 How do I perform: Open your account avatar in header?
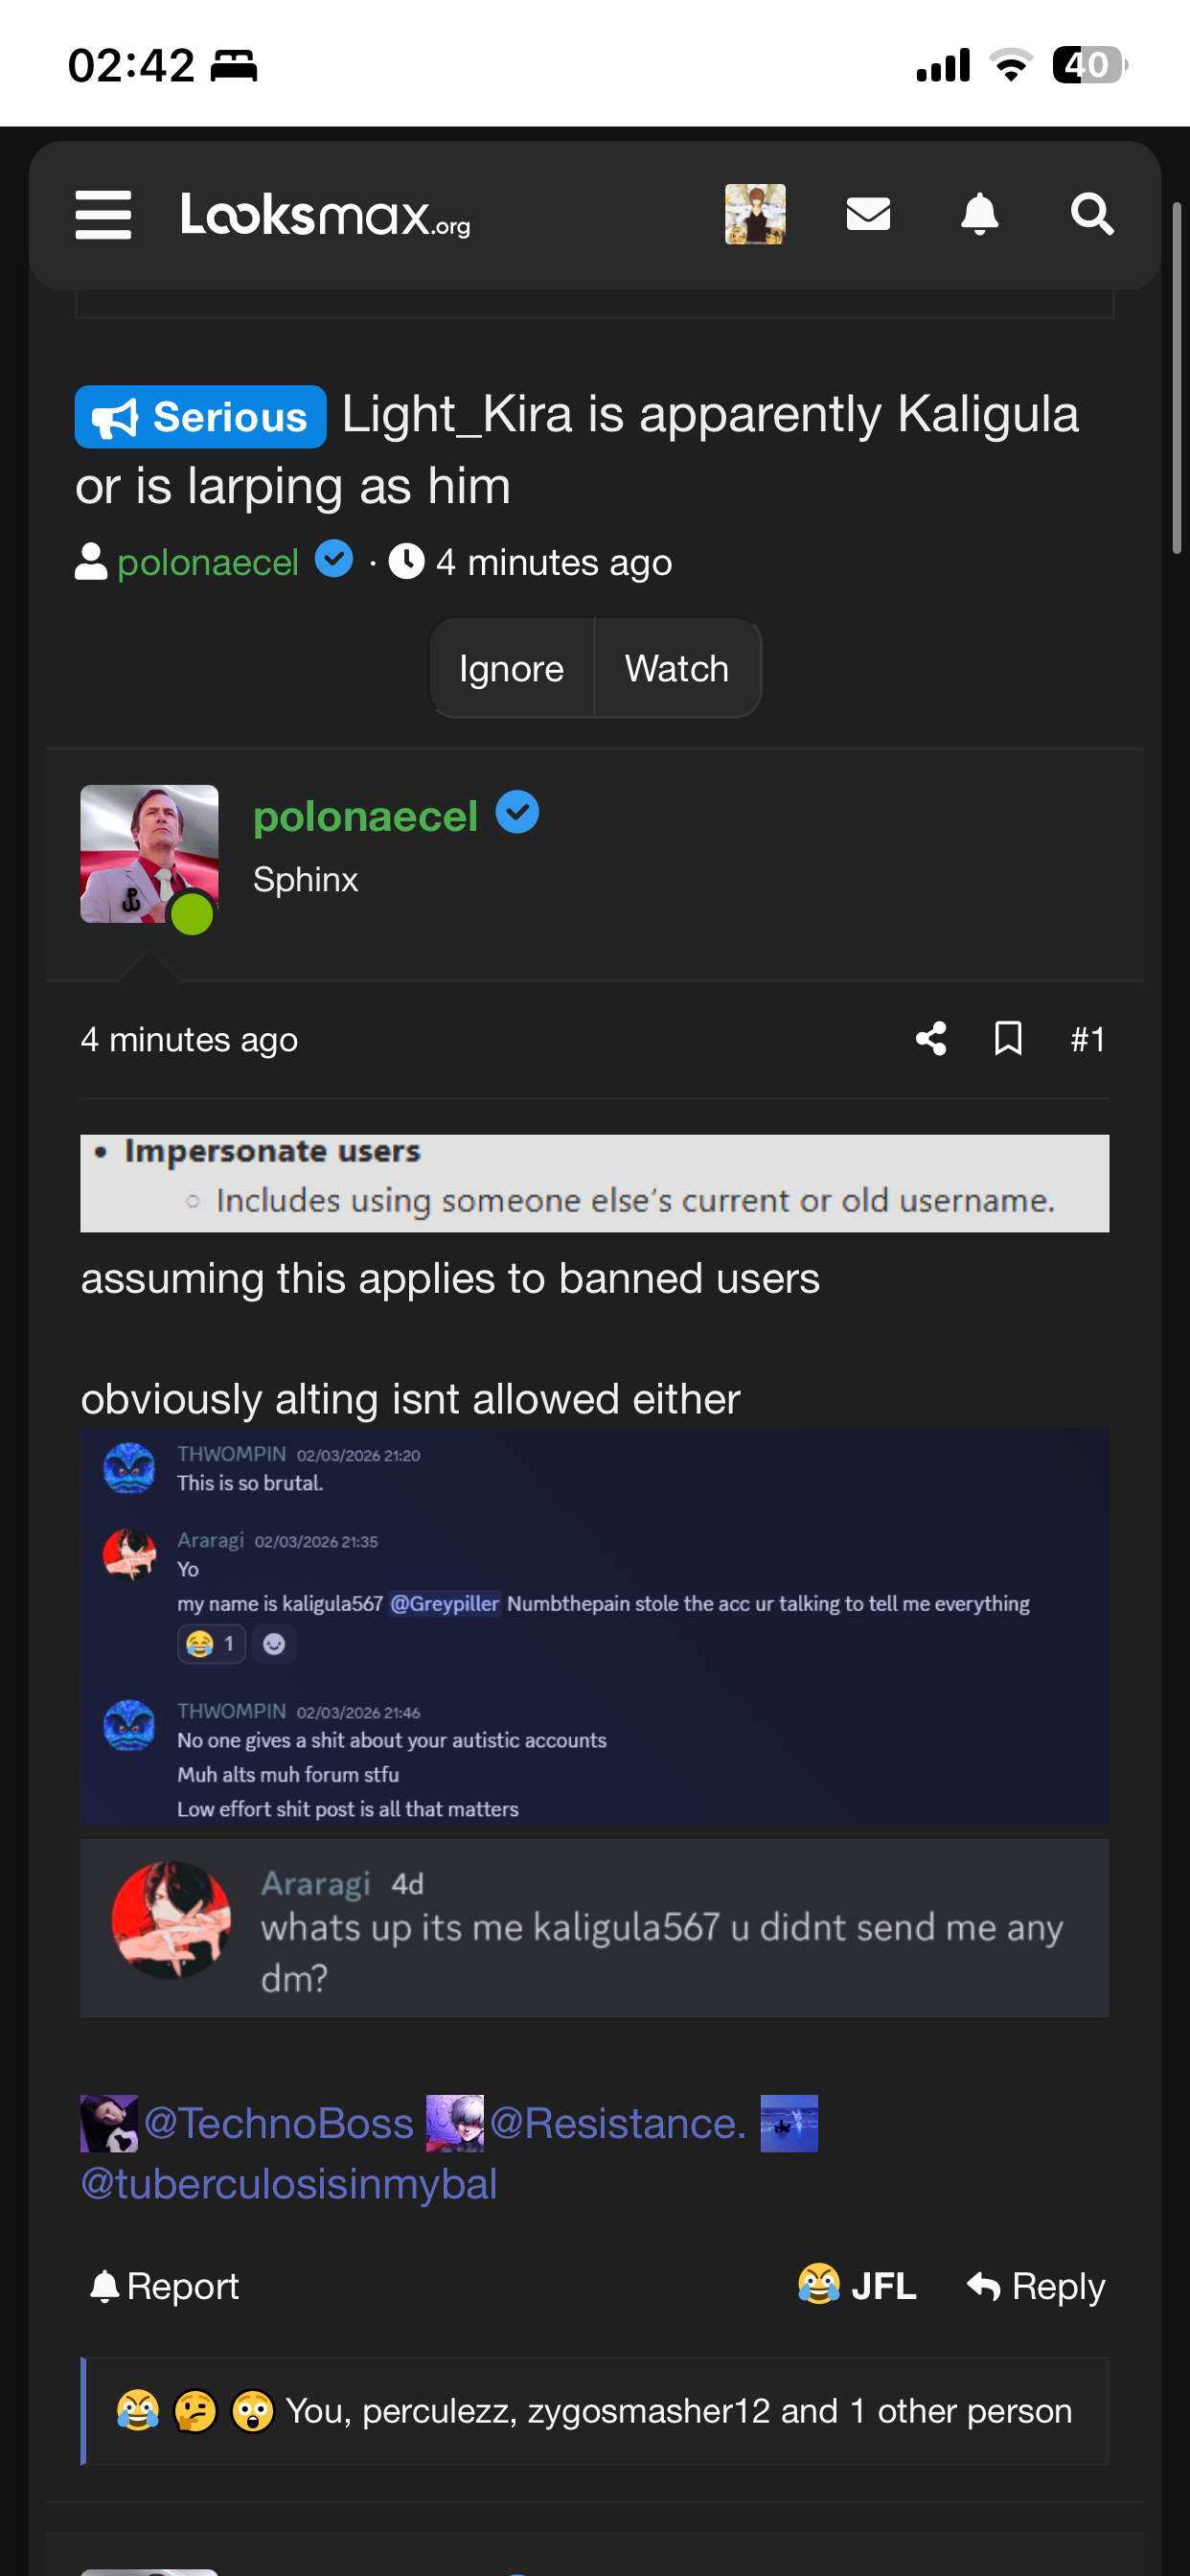click(755, 214)
